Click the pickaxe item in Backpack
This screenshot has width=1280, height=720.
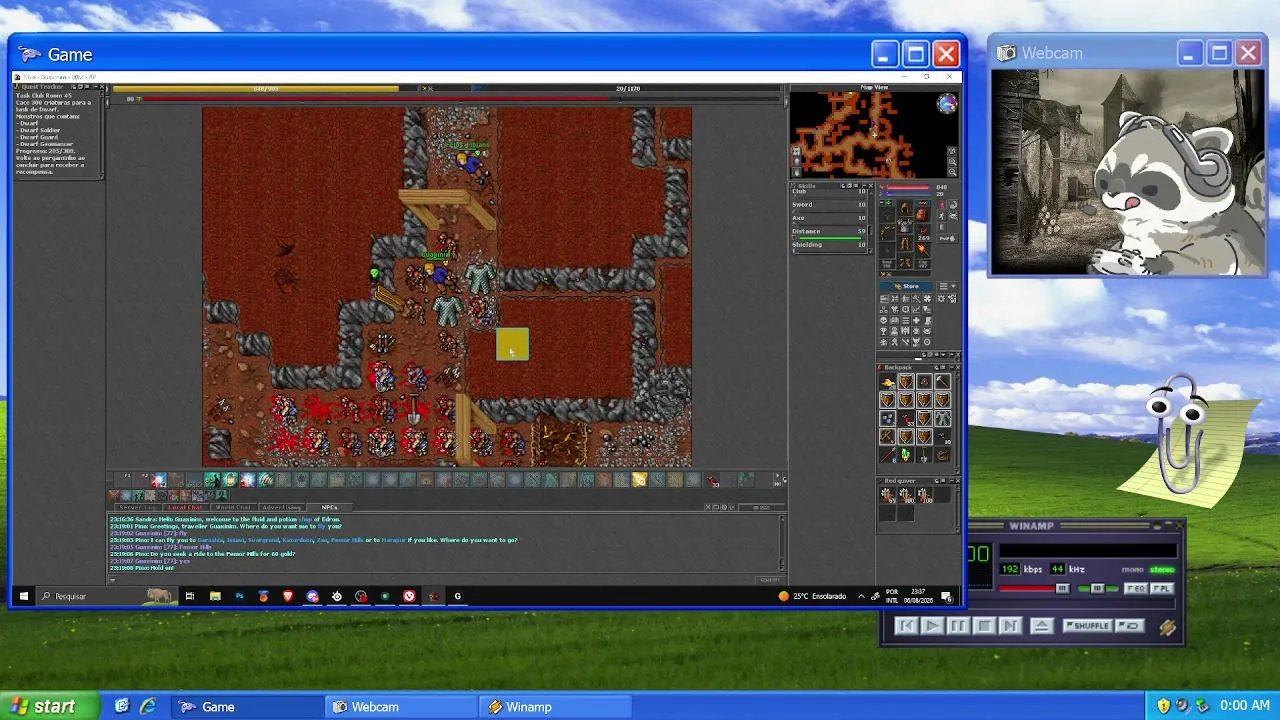tap(942, 382)
